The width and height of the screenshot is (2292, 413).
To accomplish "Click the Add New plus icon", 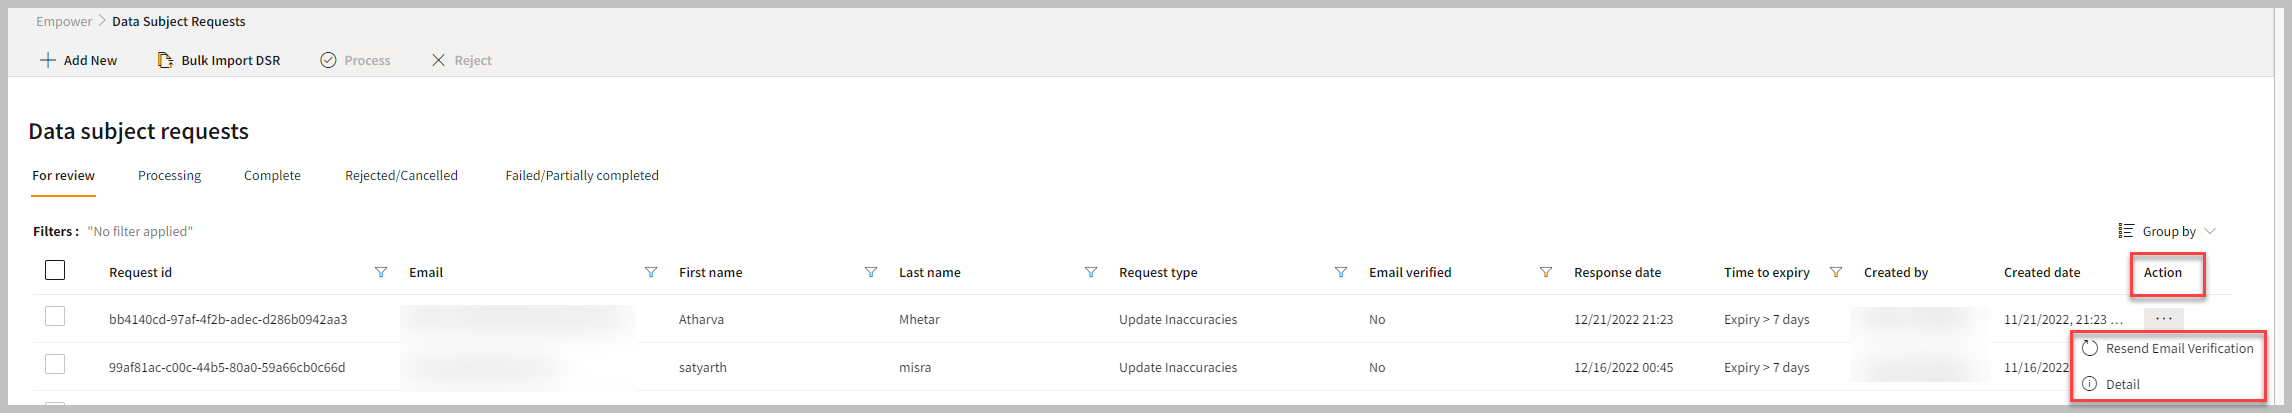I will click(x=47, y=60).
